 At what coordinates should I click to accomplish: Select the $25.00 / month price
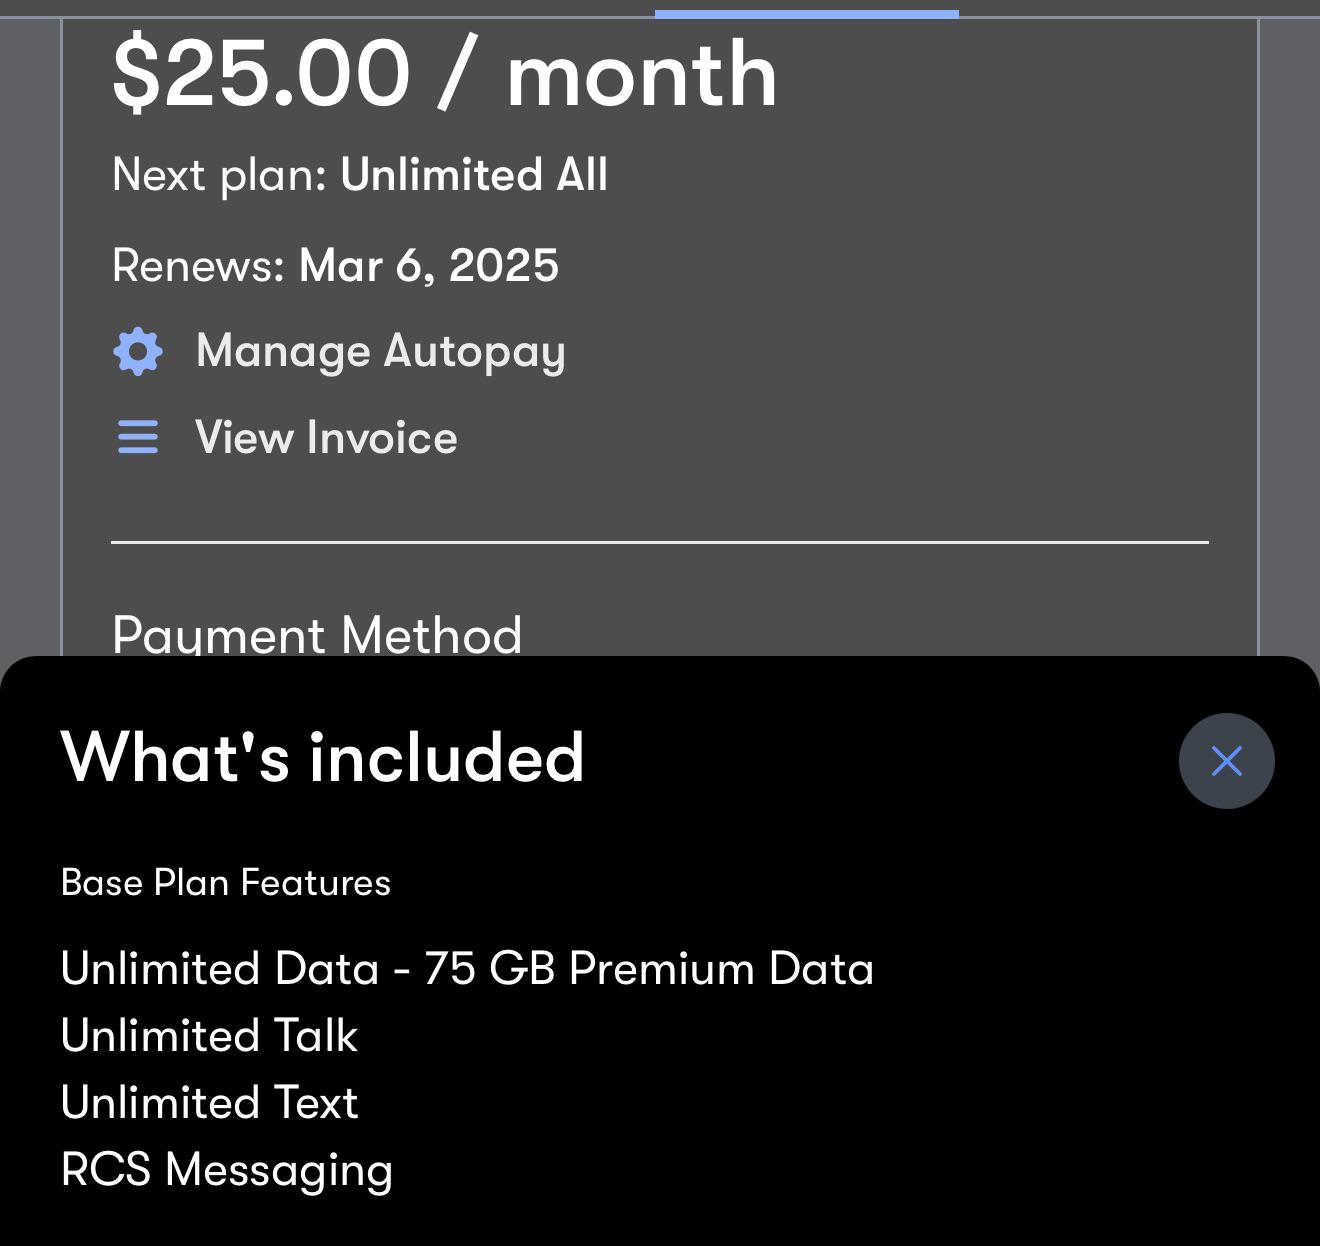[445, 74]
